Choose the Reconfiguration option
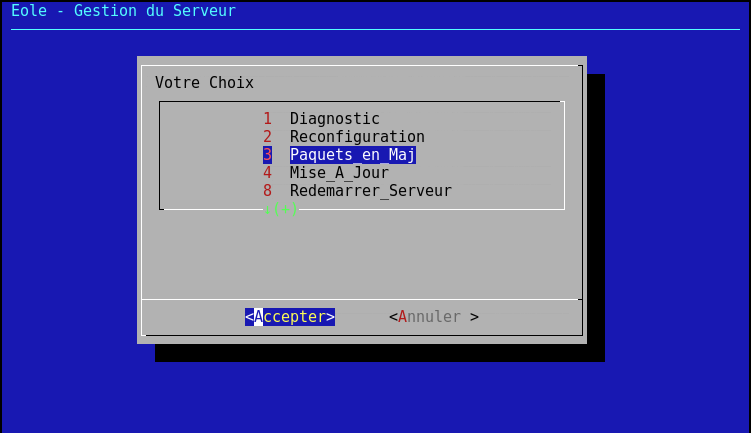The image size is (751, 433). tap(357, 137)
